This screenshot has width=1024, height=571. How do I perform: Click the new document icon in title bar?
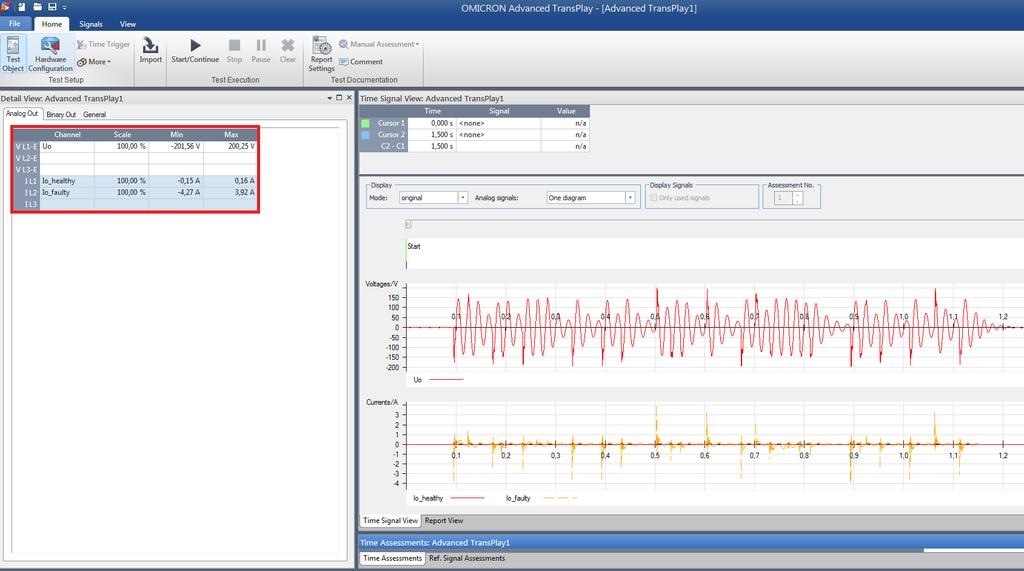click(x=22, y=7)
